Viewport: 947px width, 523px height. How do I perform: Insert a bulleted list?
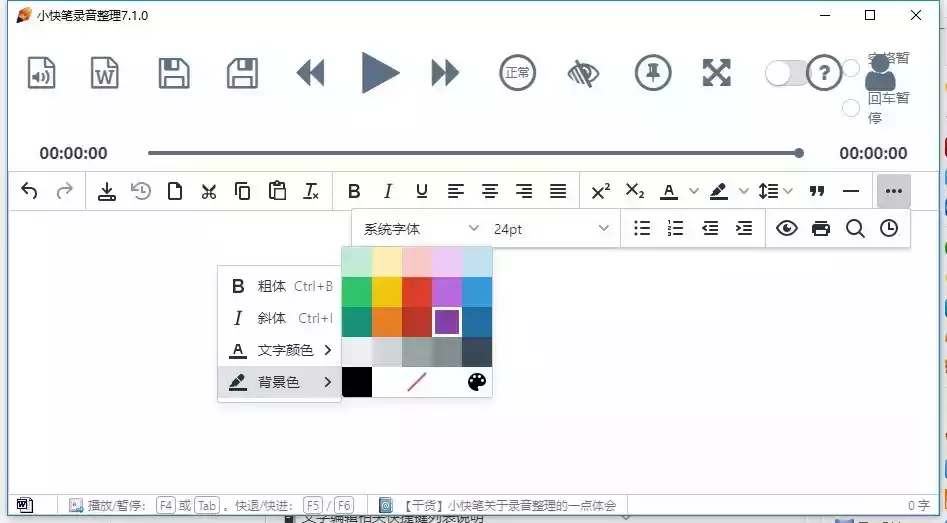click(642, 228)
